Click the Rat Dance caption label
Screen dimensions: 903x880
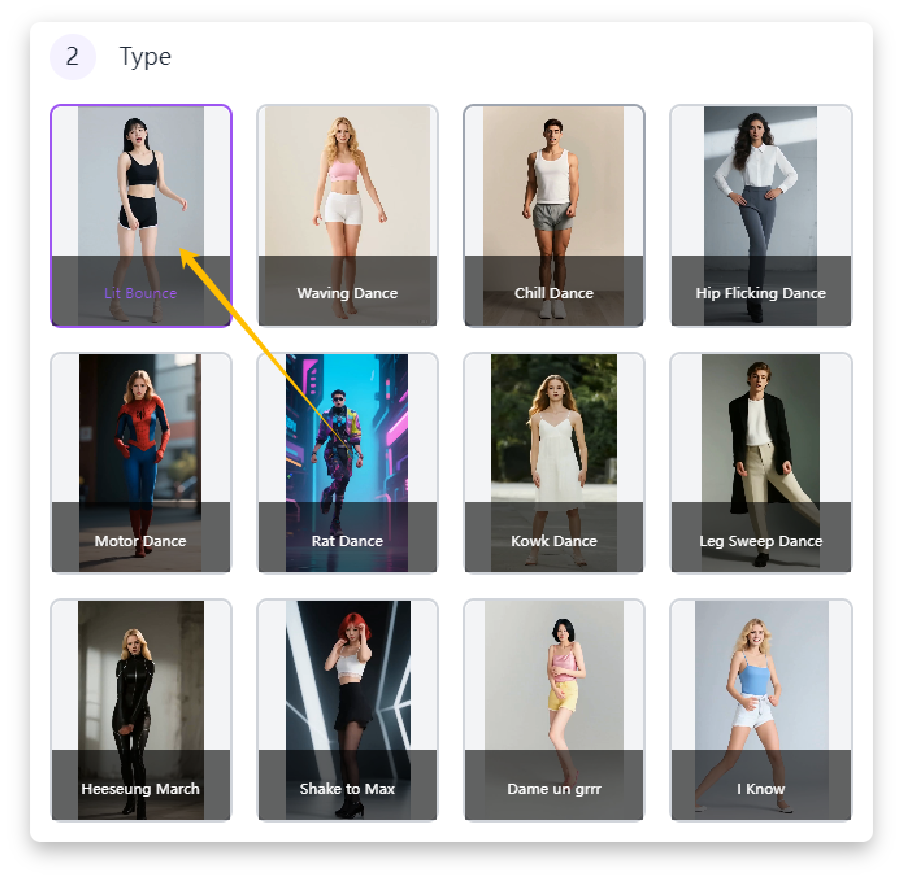(x=347, y=540)
